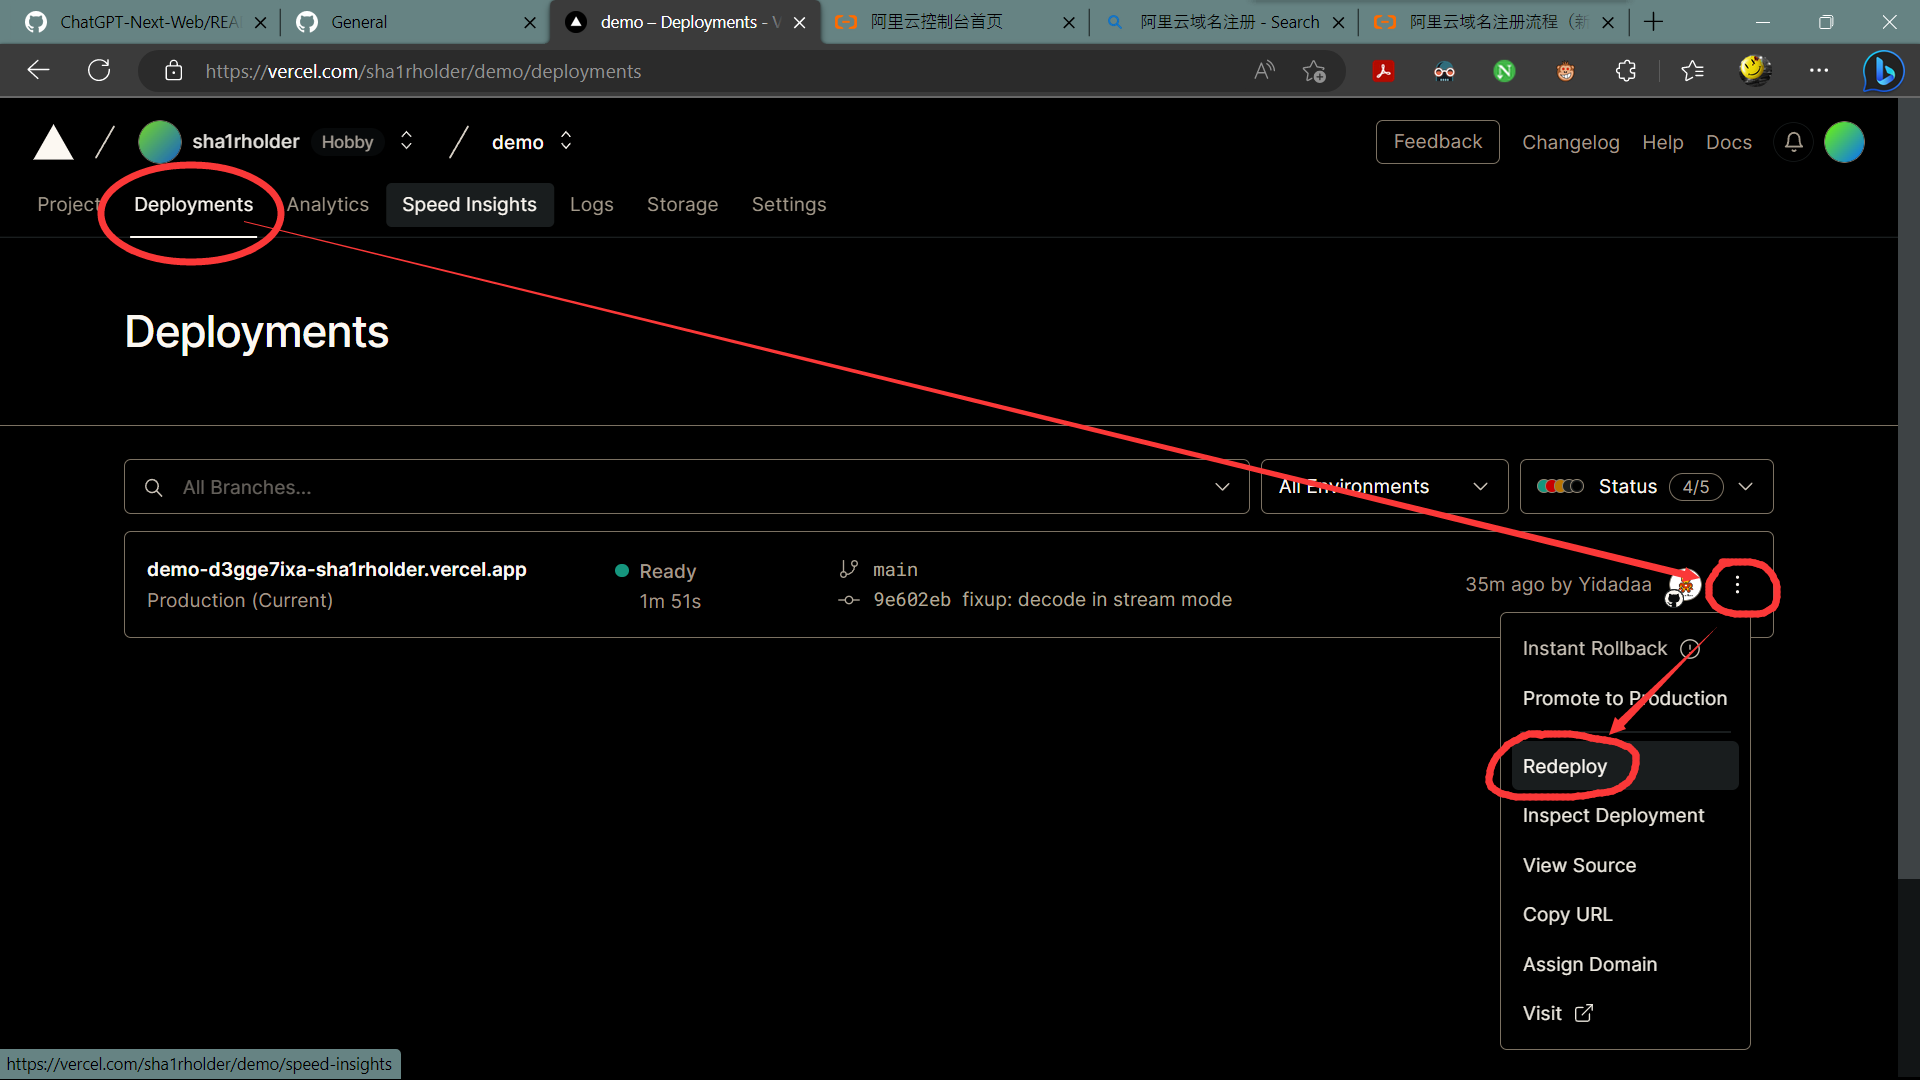
Task: Choose Copy URL in context menu
Action: [1567, 915]
